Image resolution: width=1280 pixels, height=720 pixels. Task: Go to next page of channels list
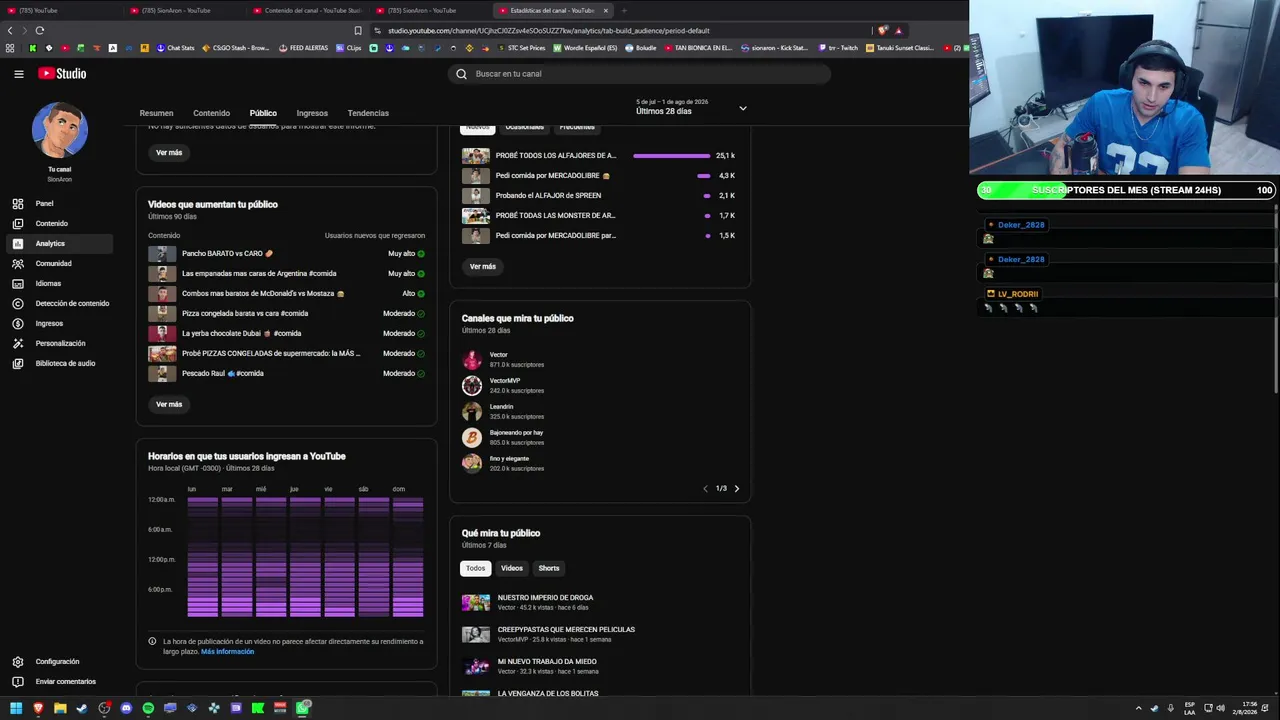[737, 489]
